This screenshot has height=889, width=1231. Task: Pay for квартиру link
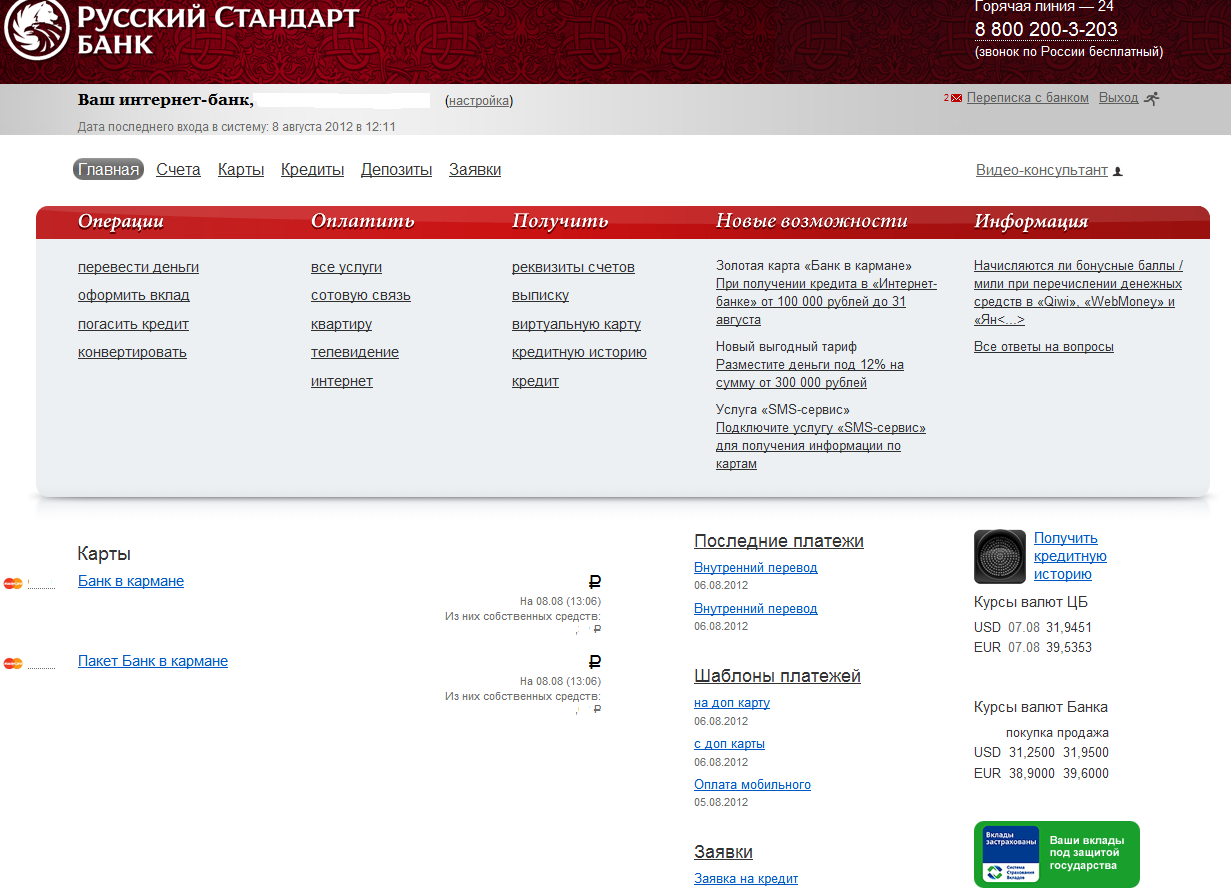click(x=341, y=324)
